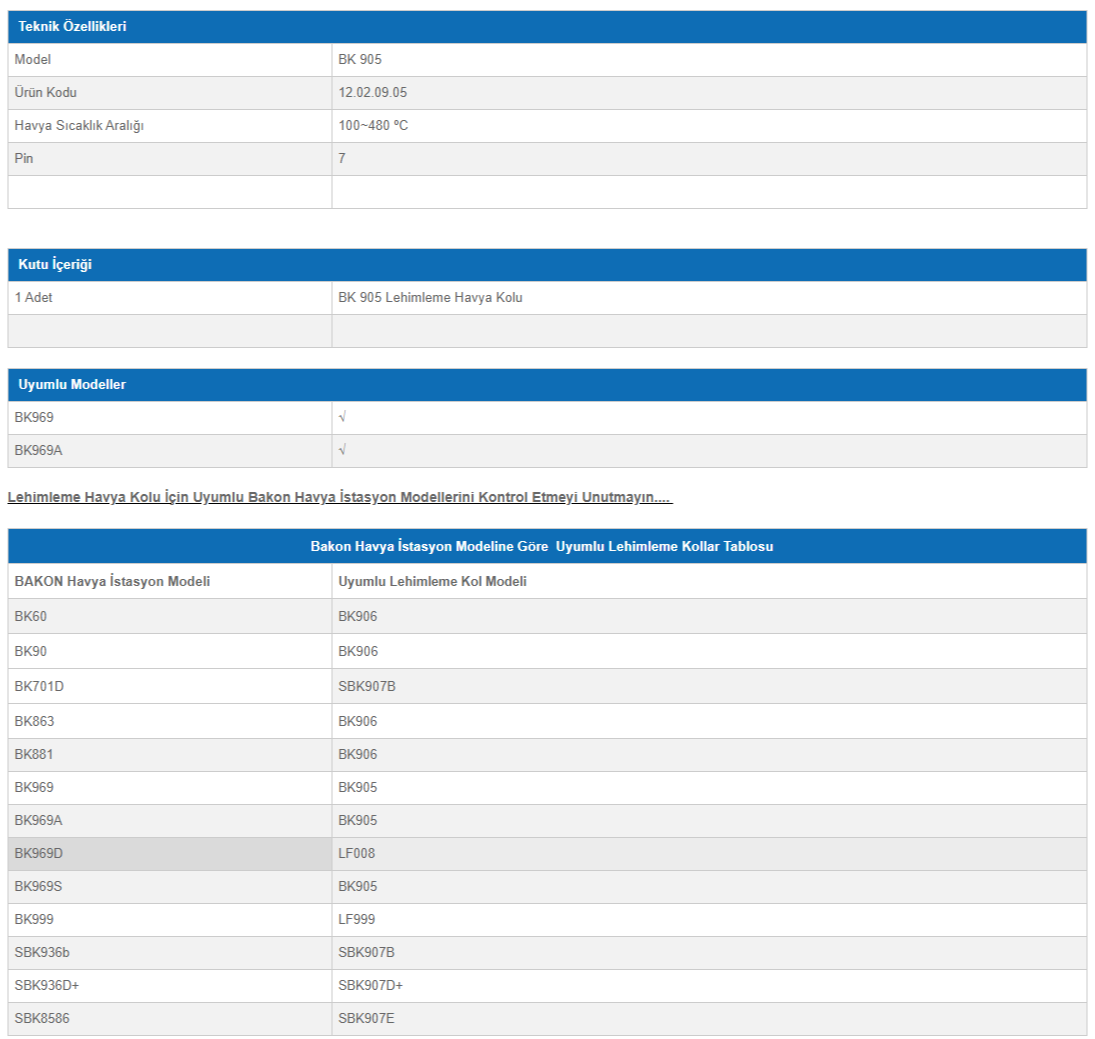The image size is (1095, 1039).
Task: Click "BK 905 Lehimleme Havya Kolu" text
Action: point(430,298)
